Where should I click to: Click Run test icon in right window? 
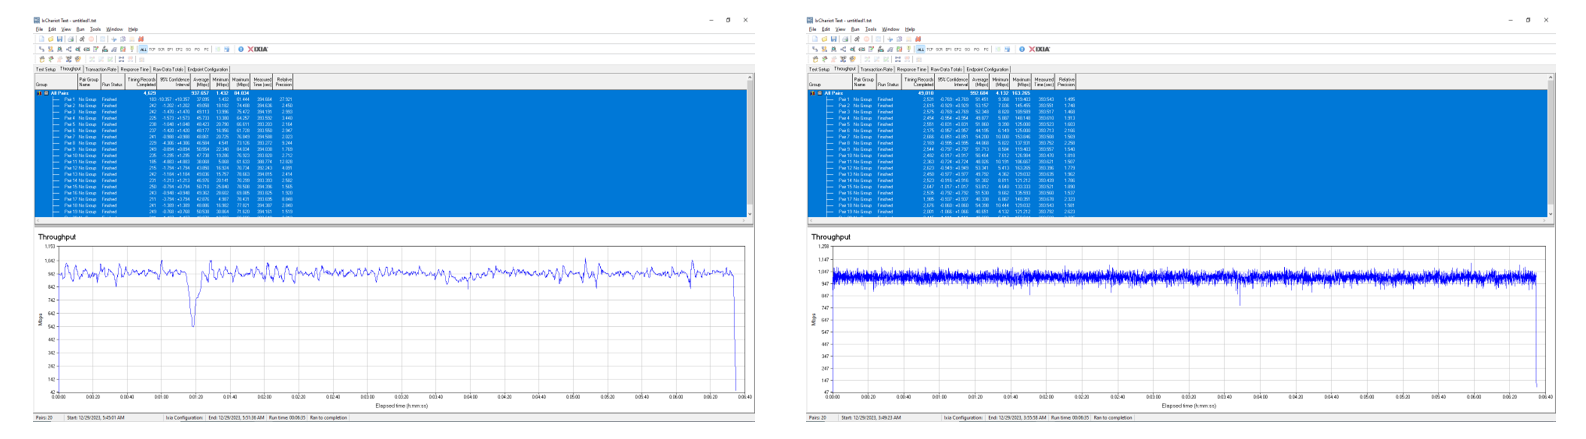(x=856, y=39)
